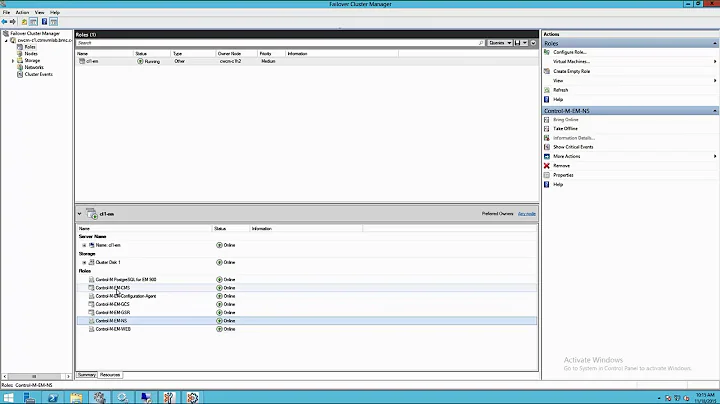Open the Queries dropdown
The width and height of the screenshot is (720, 404).
pos(500,43)
